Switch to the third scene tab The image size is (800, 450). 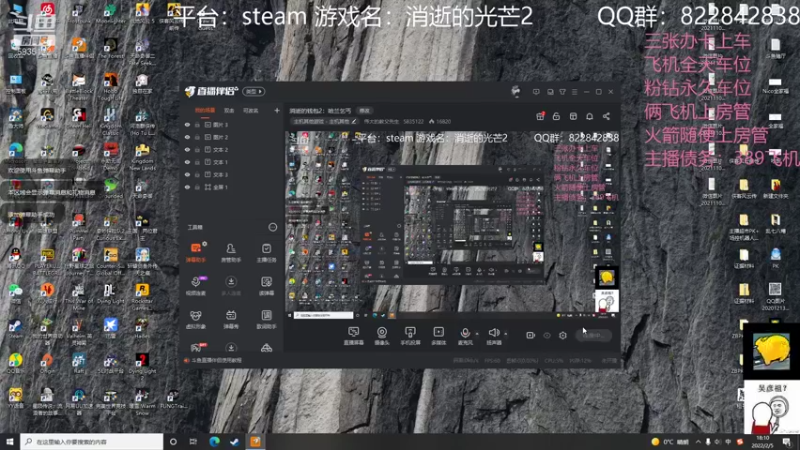[251, 110]
